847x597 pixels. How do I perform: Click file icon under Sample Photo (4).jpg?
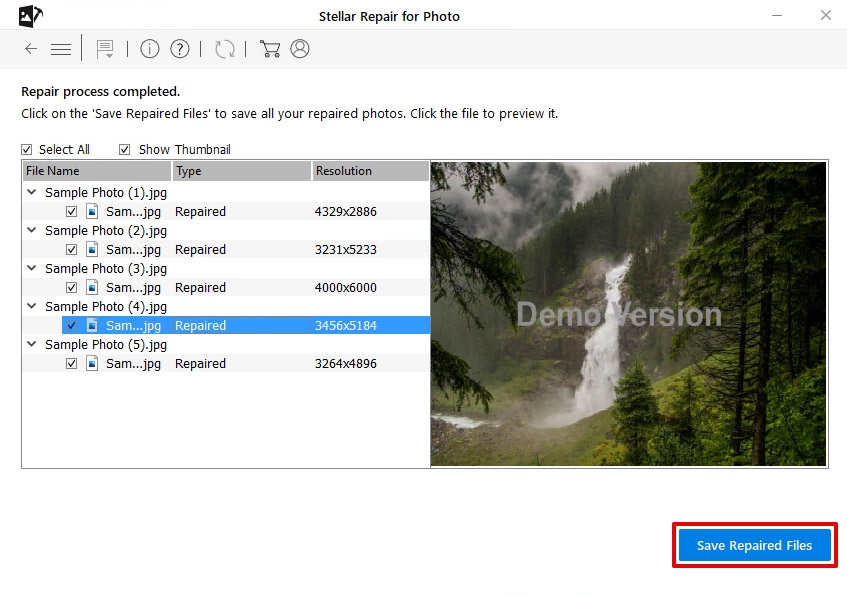92,325
